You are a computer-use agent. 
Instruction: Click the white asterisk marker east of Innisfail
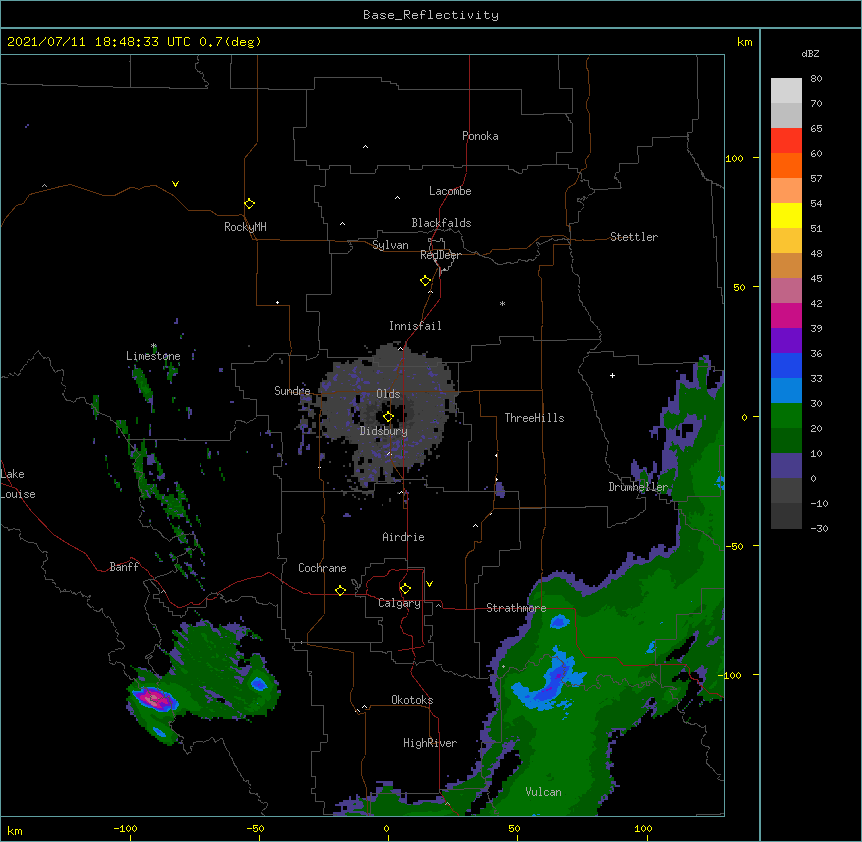[502, 303]
